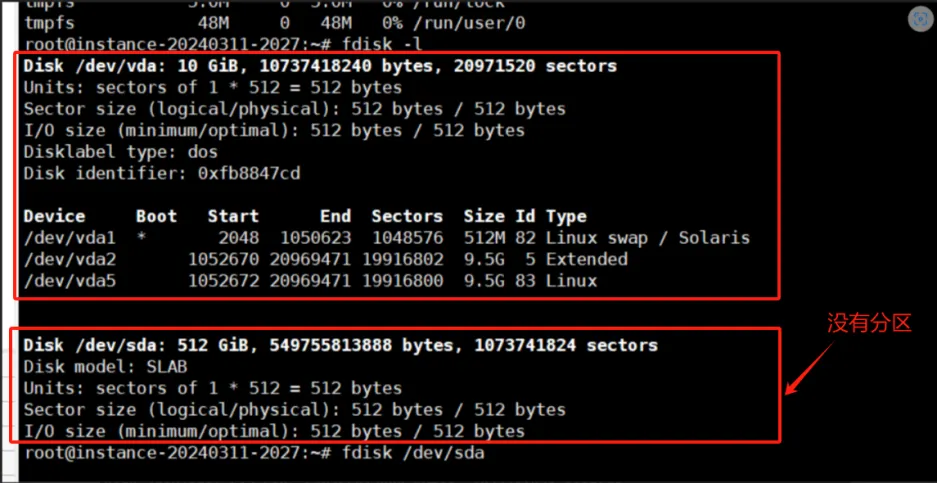Viewport: 937px width, 483px height.
Task: Click the 'Sectors' column header
Action: 406,216
